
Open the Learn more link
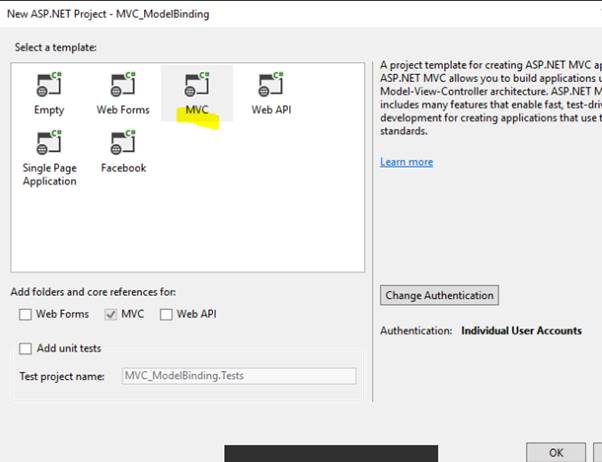click(x=407, y=162)
